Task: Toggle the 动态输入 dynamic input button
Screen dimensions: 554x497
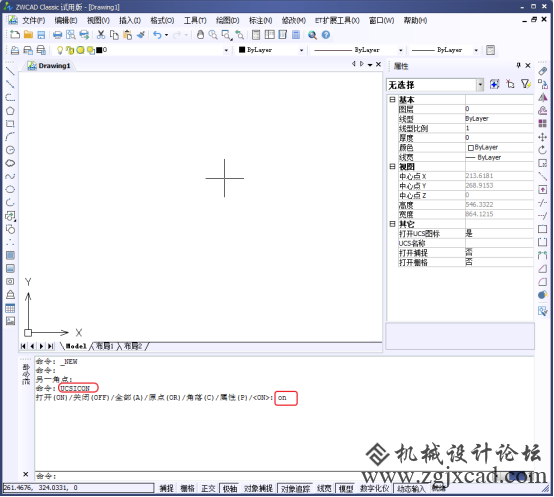Action: point(411,488)
